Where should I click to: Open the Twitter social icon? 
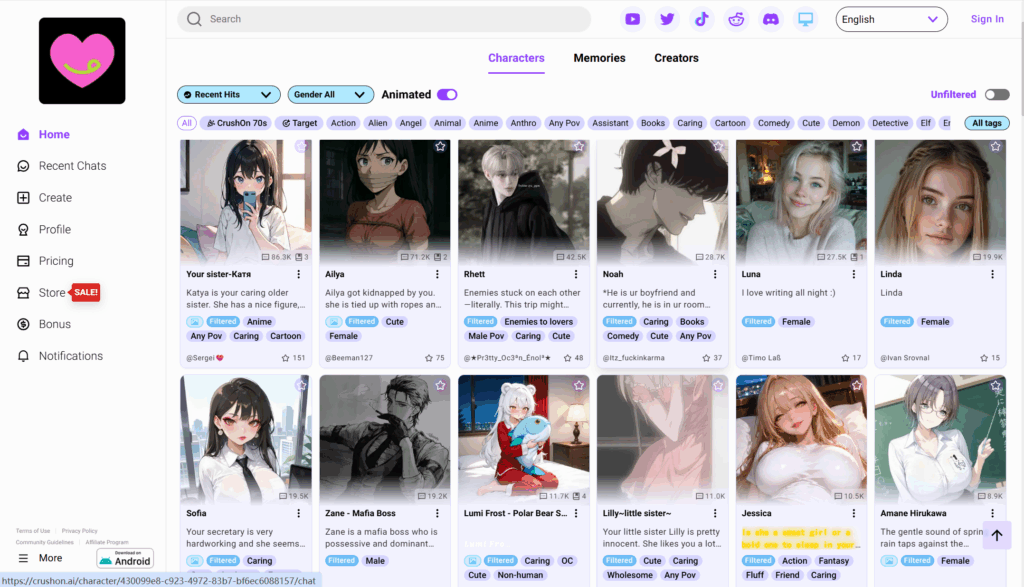click(x=667, y=19)
